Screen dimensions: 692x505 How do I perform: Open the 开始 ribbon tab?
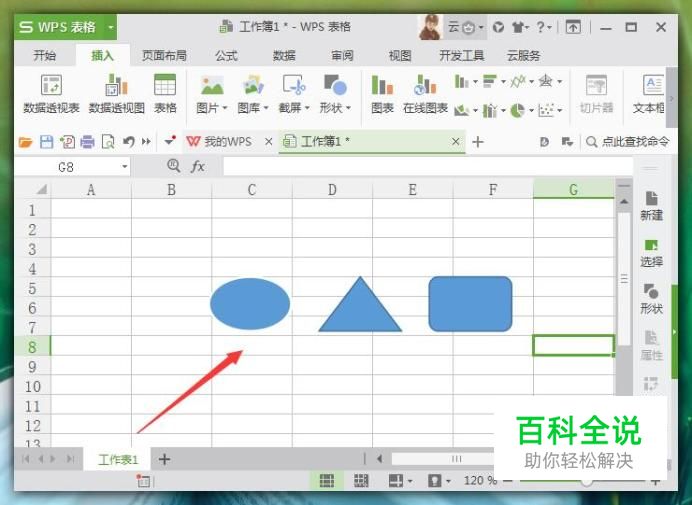[45, 56]
